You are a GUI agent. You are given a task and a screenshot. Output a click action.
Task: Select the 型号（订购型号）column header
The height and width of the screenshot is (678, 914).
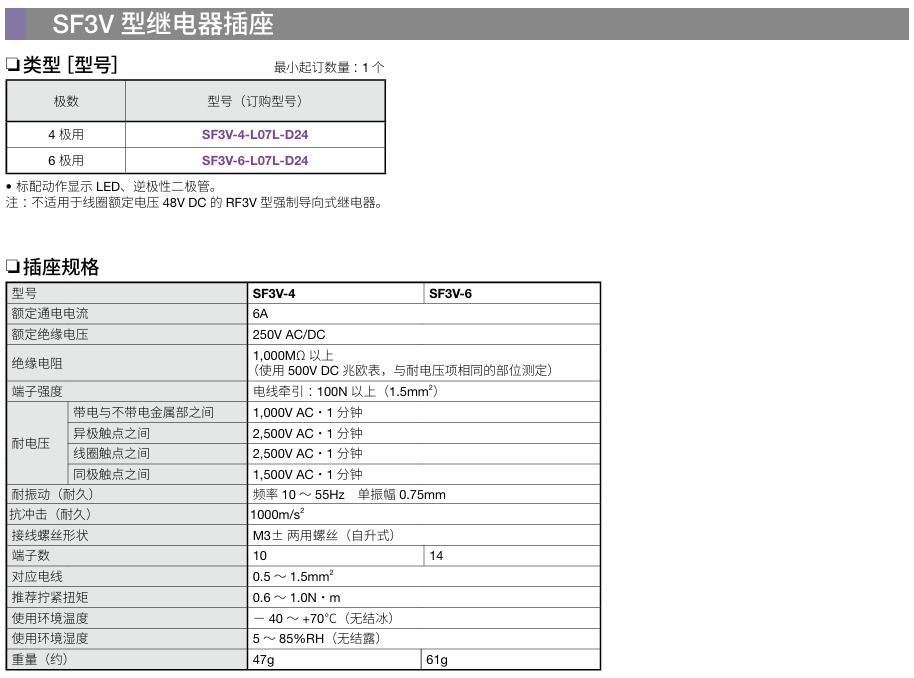click(255, 101)
